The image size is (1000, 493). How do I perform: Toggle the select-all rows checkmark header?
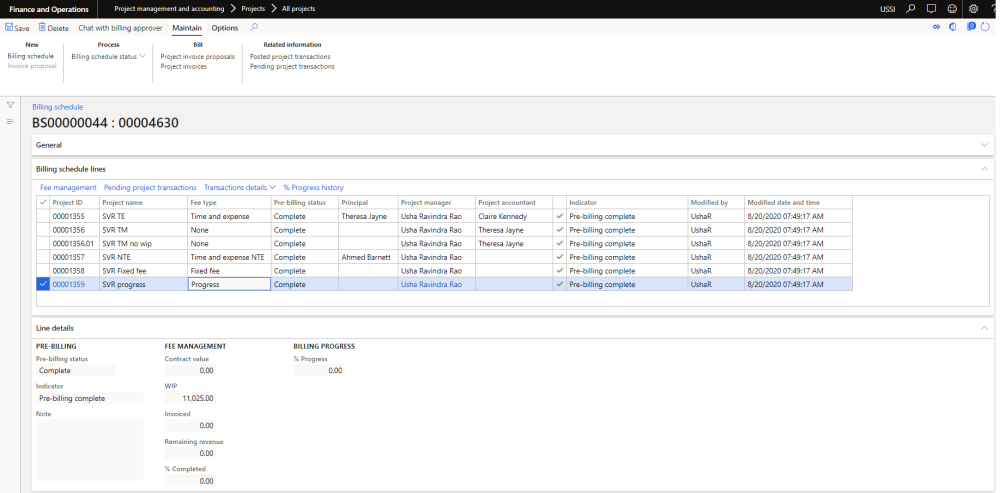click(41, 202)
